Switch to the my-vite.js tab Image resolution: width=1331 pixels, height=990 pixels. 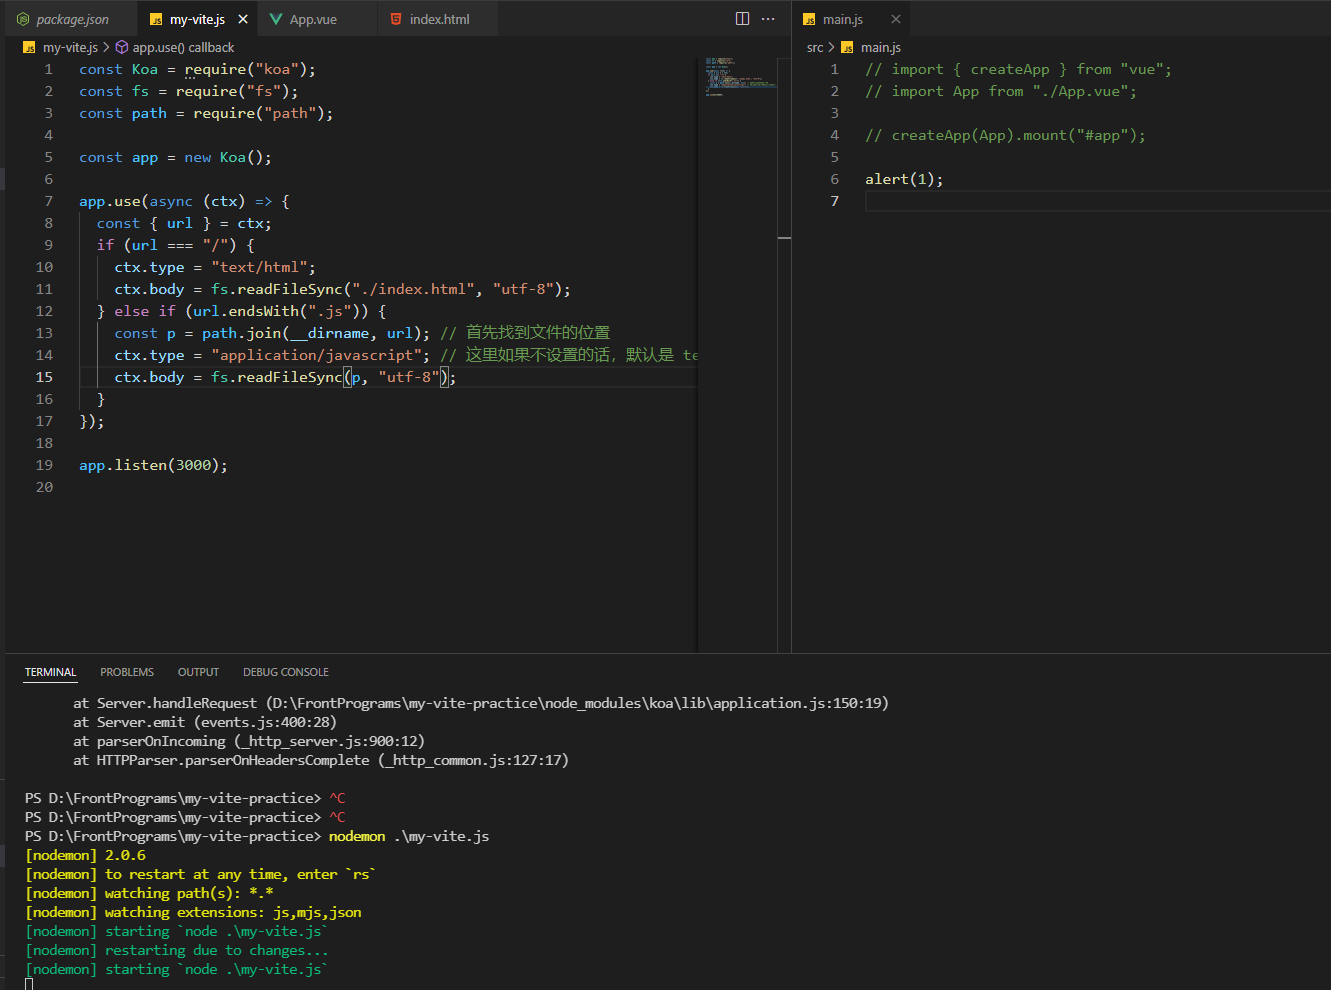tap(197, 19)
